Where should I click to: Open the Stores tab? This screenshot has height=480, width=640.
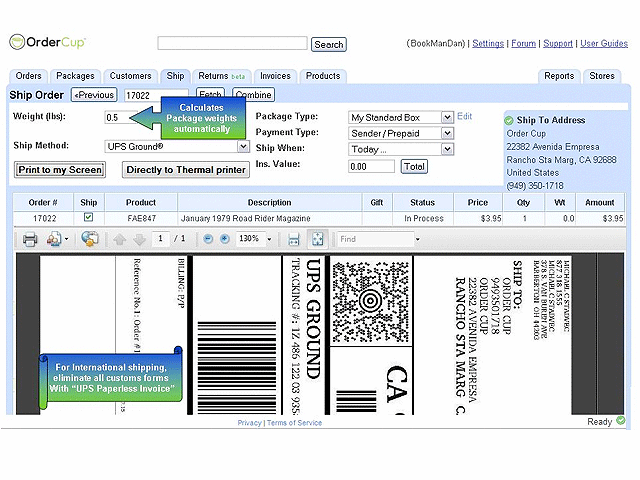click(602, 76)
